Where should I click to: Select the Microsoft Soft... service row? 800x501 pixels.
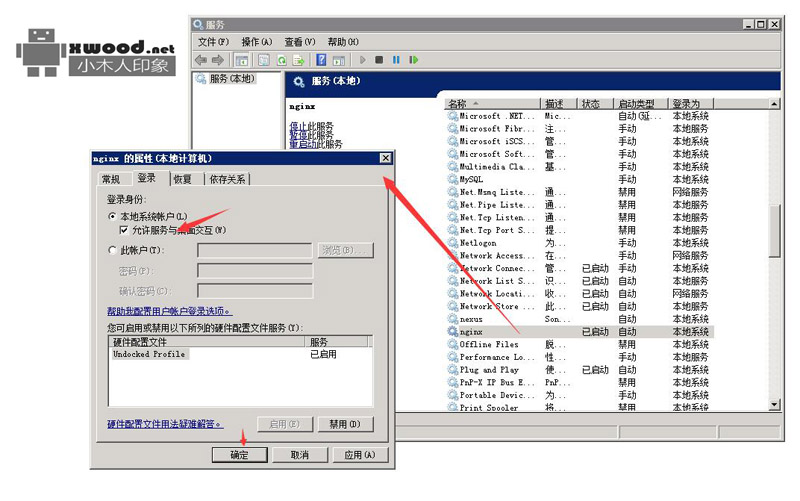[x=580, y=154]
